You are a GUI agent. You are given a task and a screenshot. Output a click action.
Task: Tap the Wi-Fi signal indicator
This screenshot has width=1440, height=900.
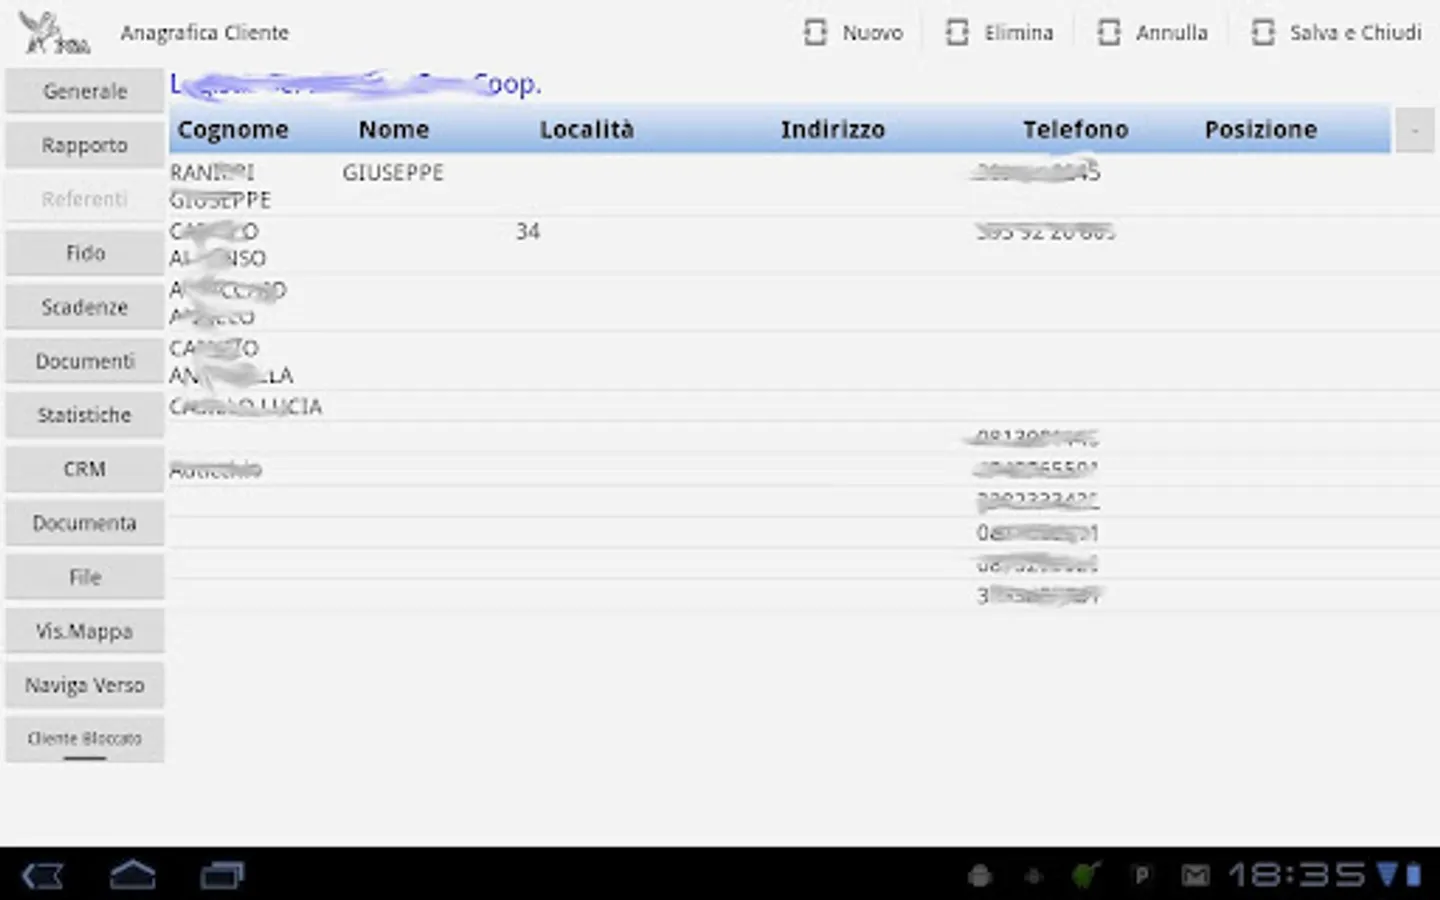click(1387, 875)
